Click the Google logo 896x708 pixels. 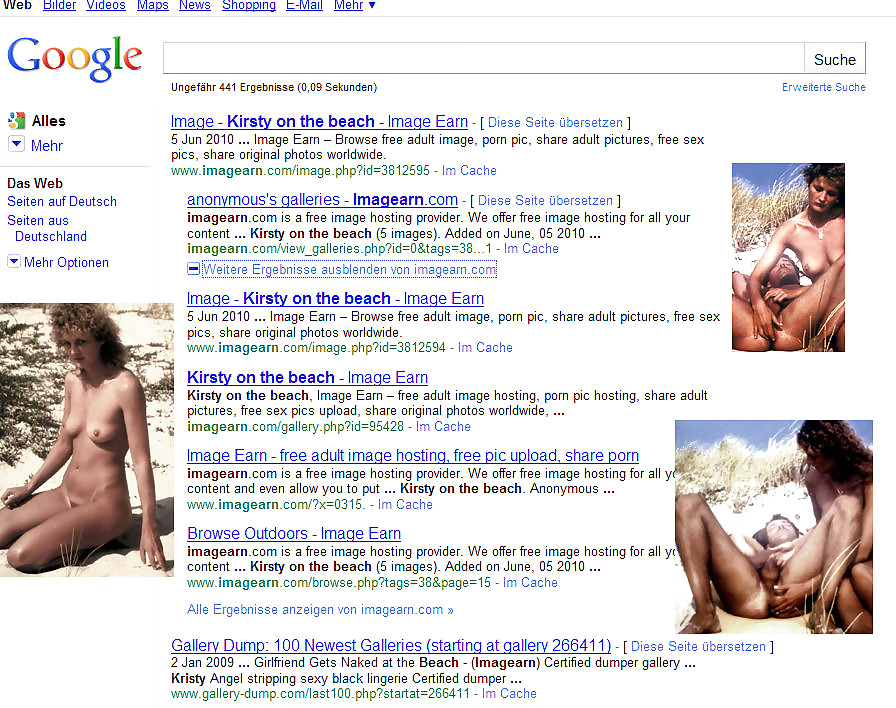tap(74, 58)
